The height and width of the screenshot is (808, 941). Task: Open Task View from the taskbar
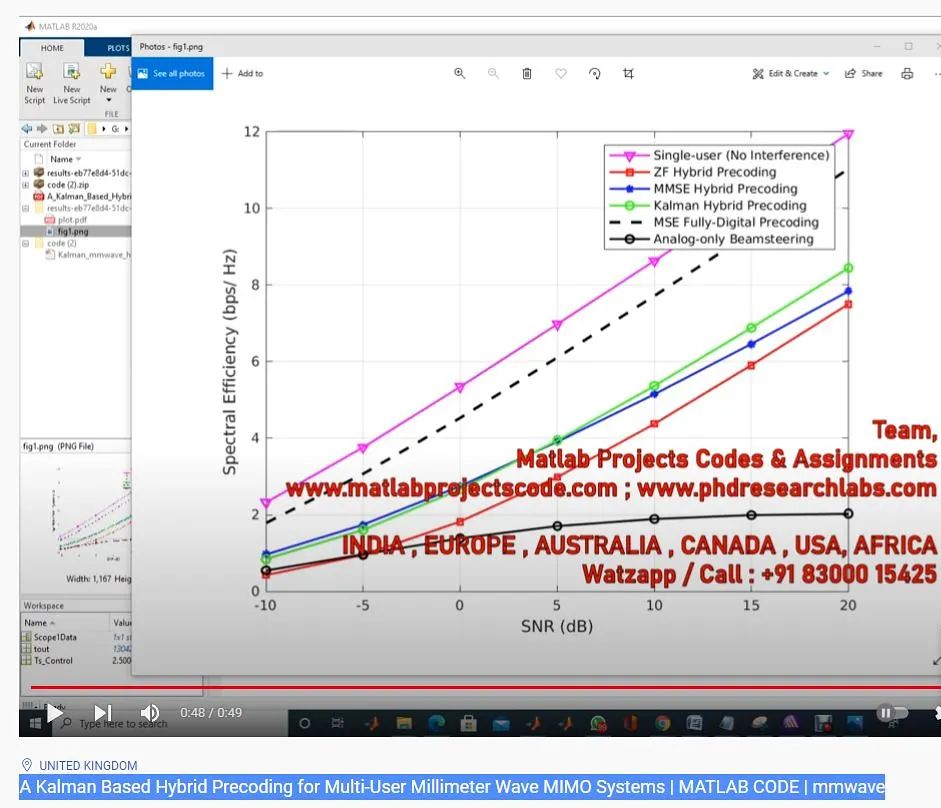pos(337,723)
